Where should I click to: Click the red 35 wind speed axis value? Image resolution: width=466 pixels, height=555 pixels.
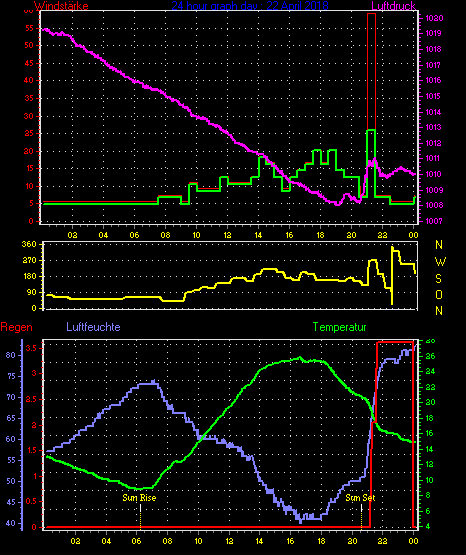click(29, 98)
